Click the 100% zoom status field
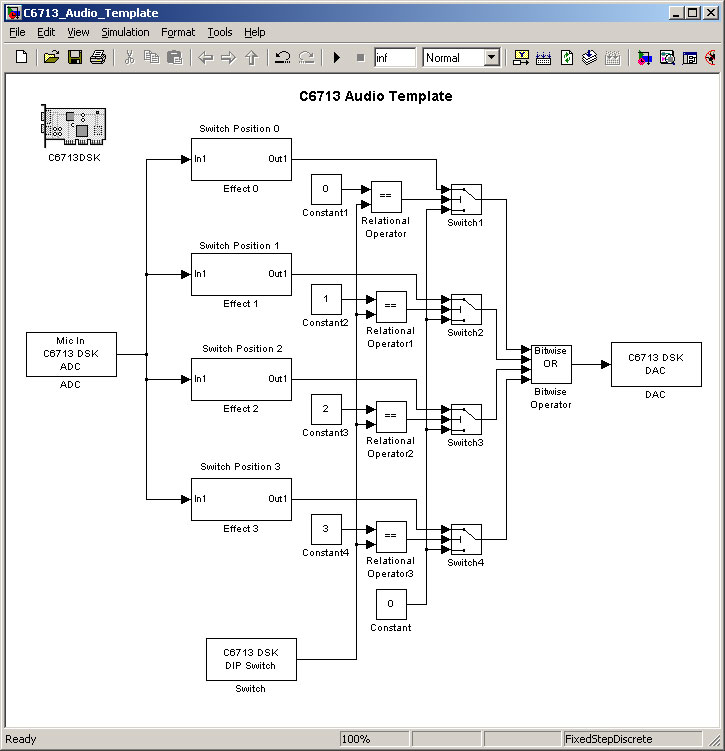Viewport: 725px width, 751px height. [374, 739]
